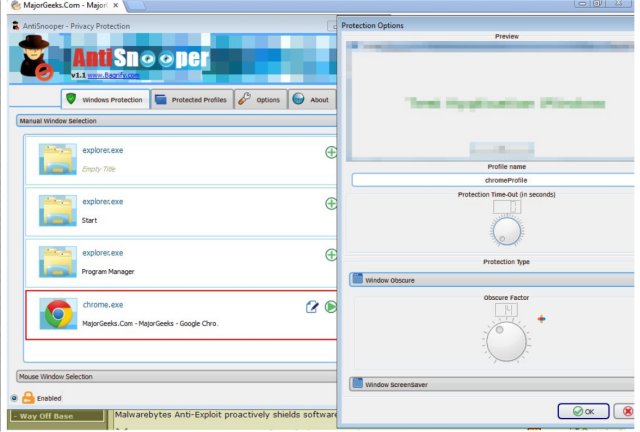The height and width of the screenshot is (432, 640).
Task: Click the globe icon on About tab
Action: pos(298,99)
